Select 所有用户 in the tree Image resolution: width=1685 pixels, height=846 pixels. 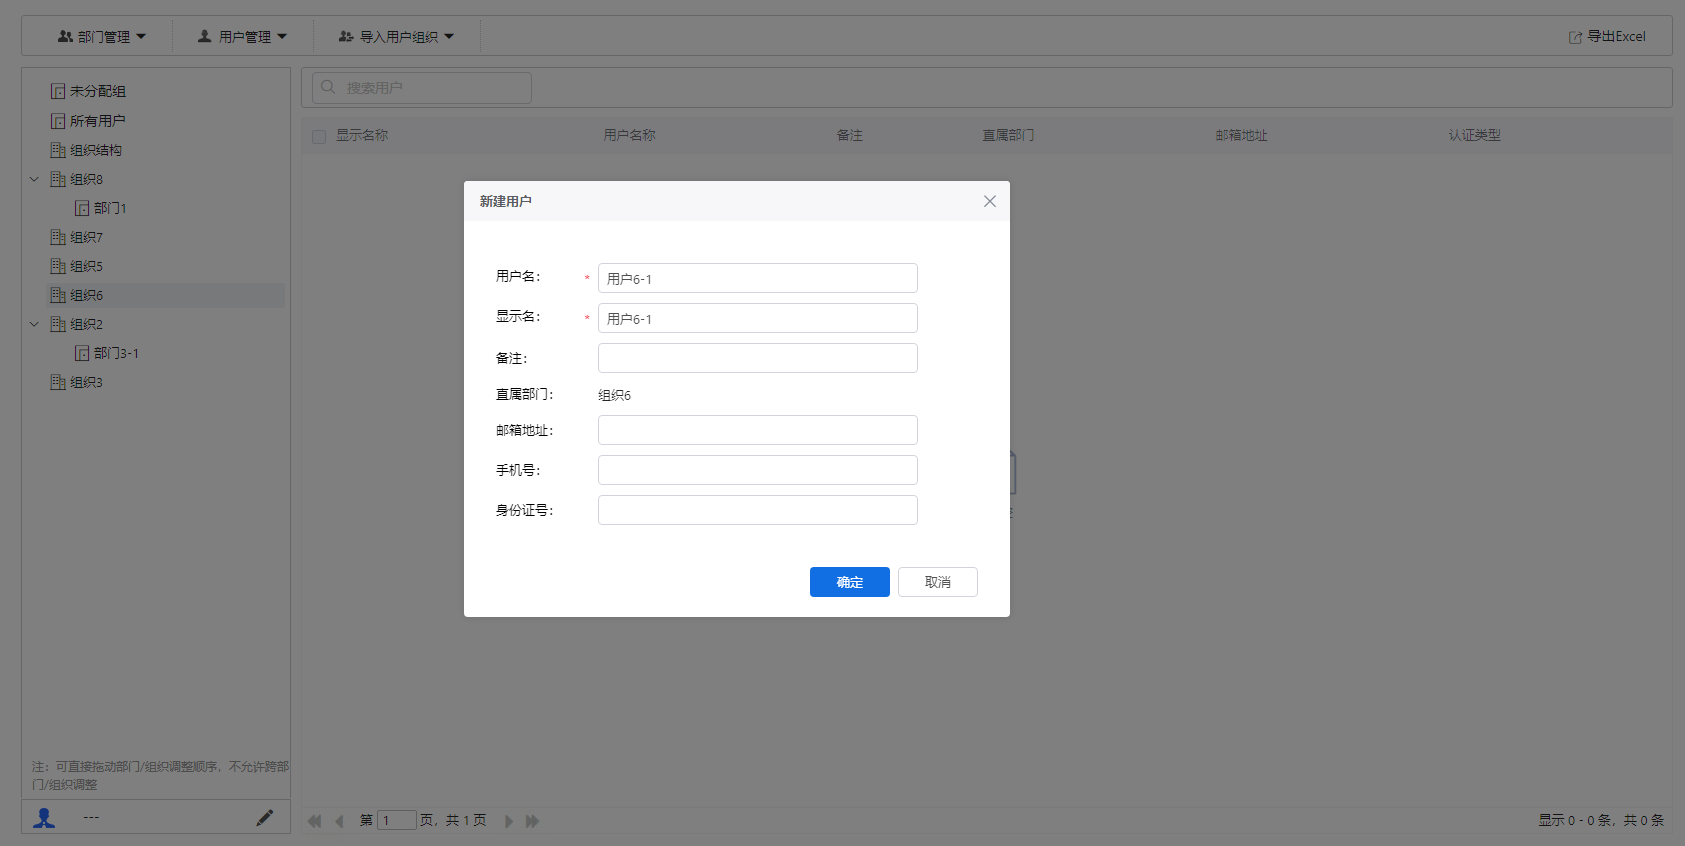tap(97, 121)
